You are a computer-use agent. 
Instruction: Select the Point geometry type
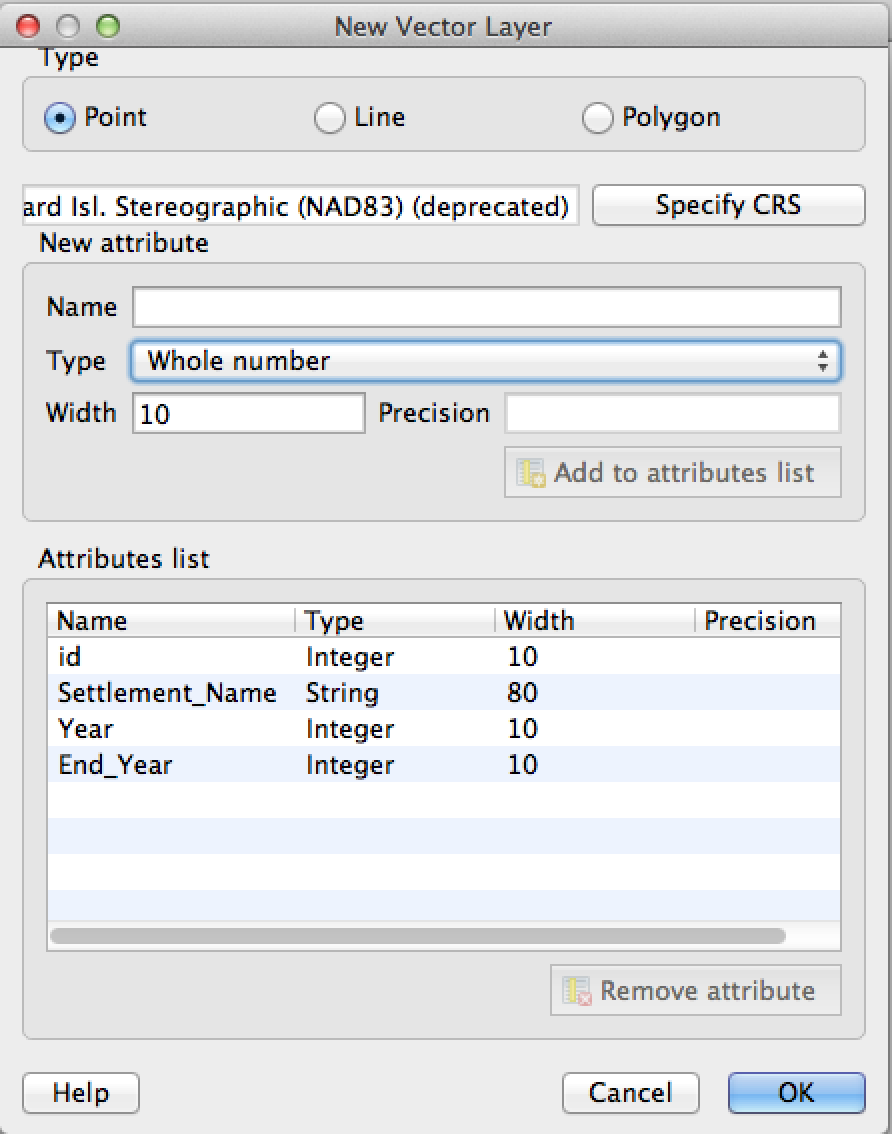(60, 118)
